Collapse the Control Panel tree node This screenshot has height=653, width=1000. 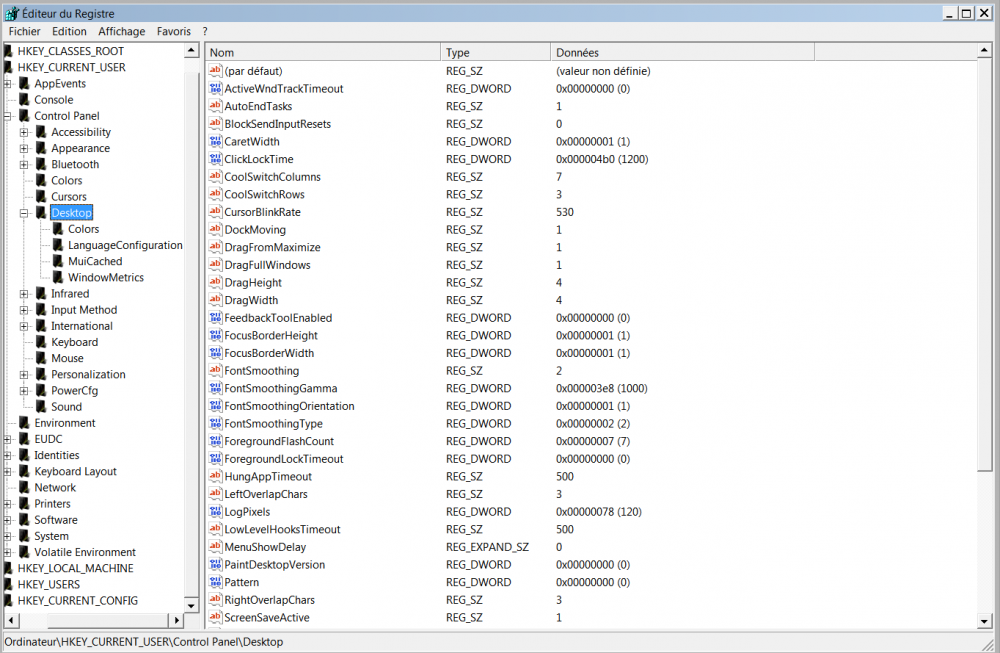coord(7,116)
